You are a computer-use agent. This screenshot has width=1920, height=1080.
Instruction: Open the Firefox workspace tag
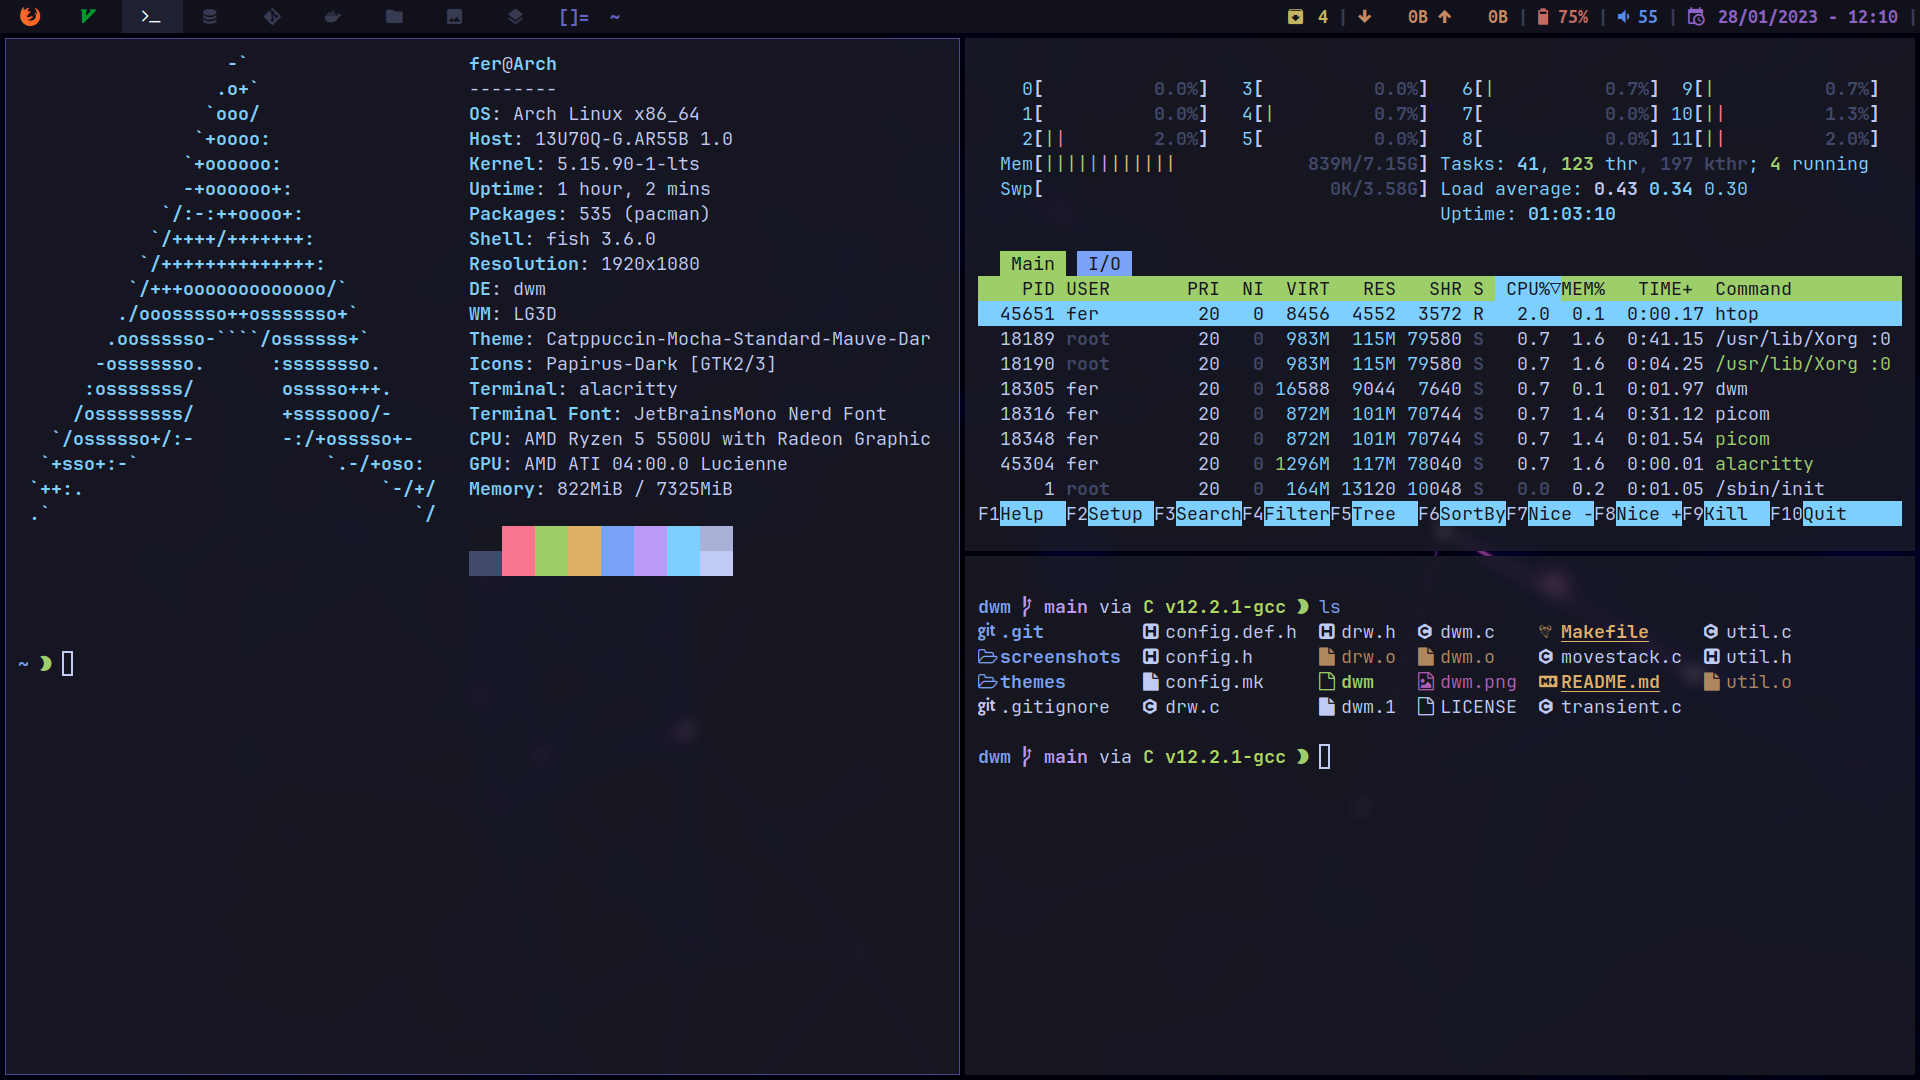(30, 16)
